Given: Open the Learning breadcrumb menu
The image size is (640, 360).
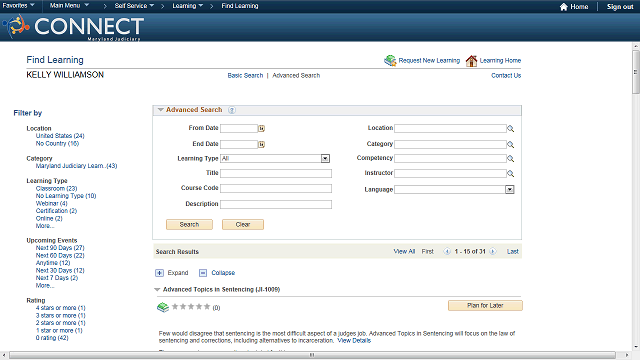Looking at the screenshot, I should pos(187,6).
